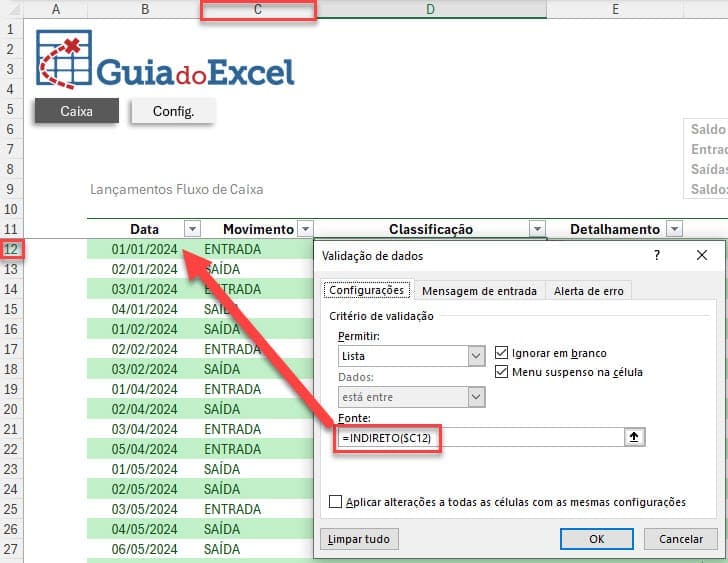Collapse the Fonte range selector arrow icon
The width and height of the screenshot is (728, 563).
point(634,437)
